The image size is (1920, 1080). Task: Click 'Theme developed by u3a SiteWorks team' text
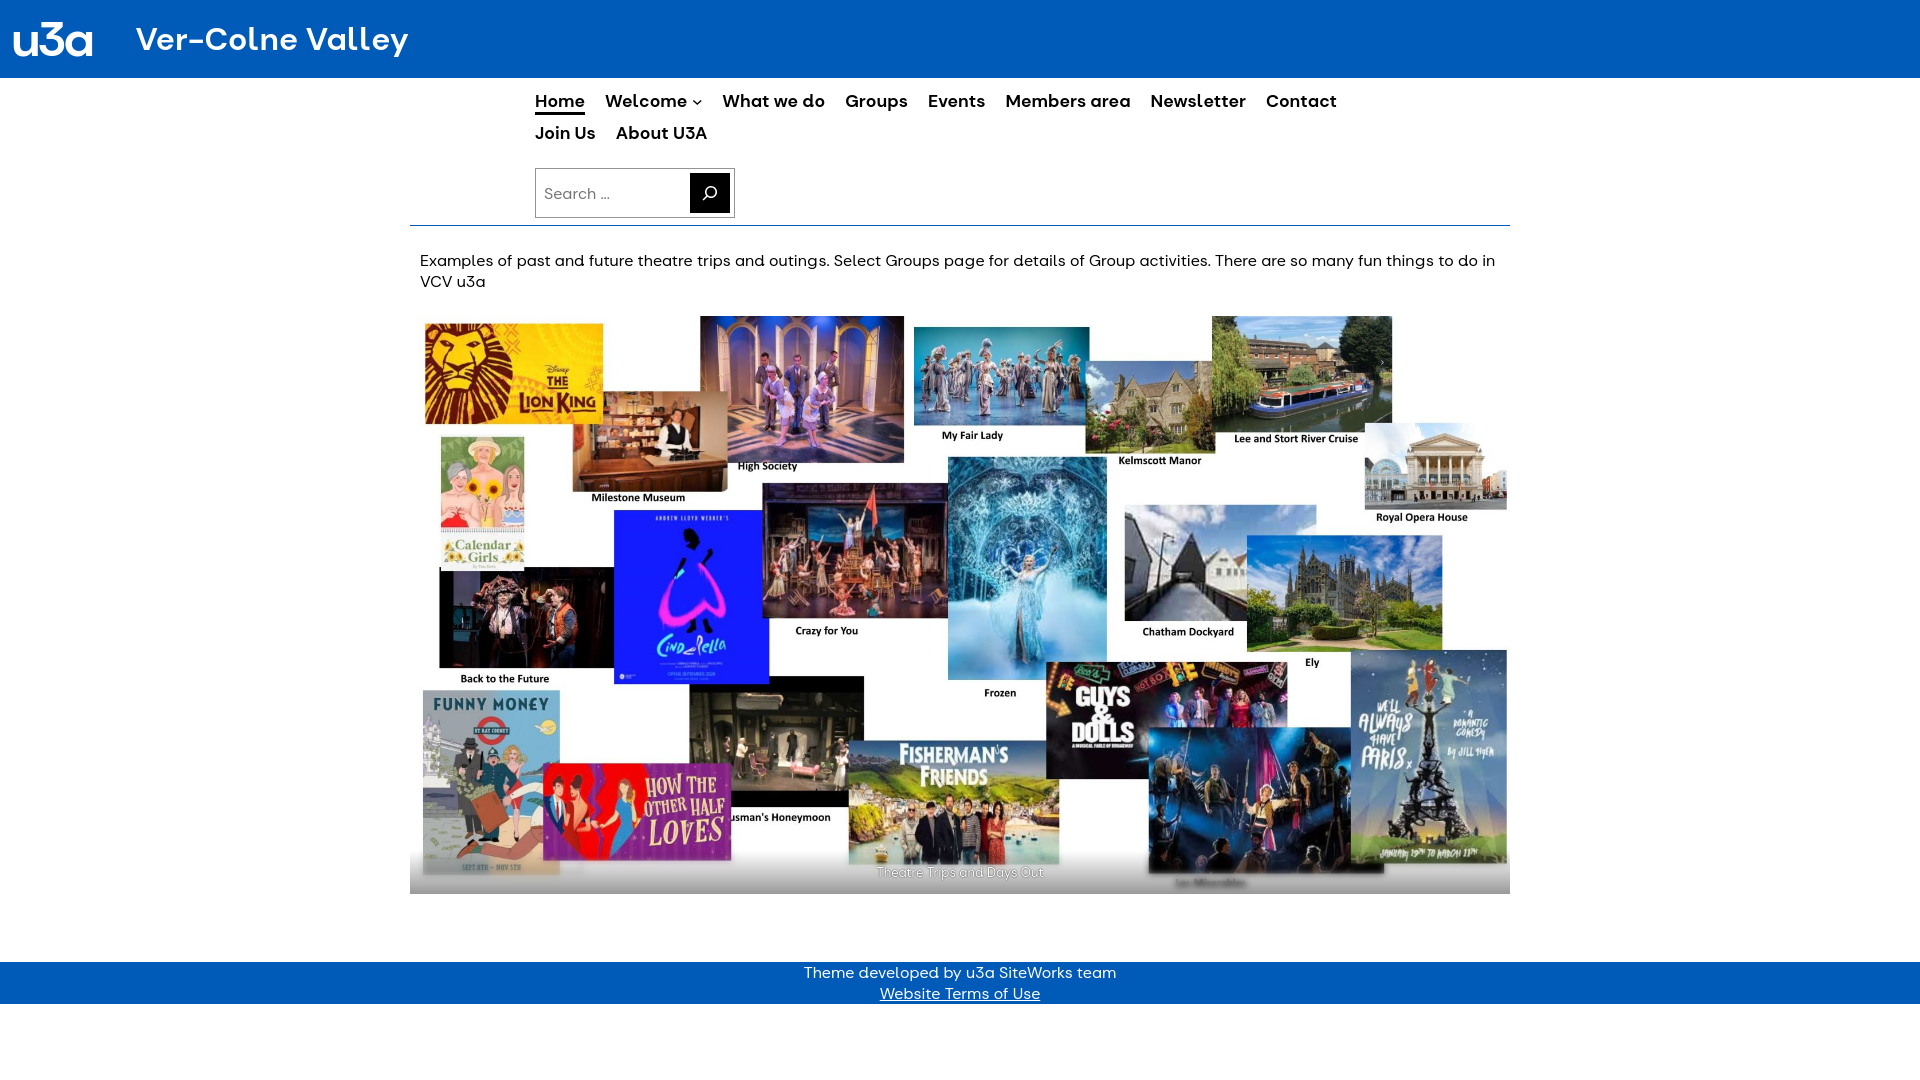point(960,973)
